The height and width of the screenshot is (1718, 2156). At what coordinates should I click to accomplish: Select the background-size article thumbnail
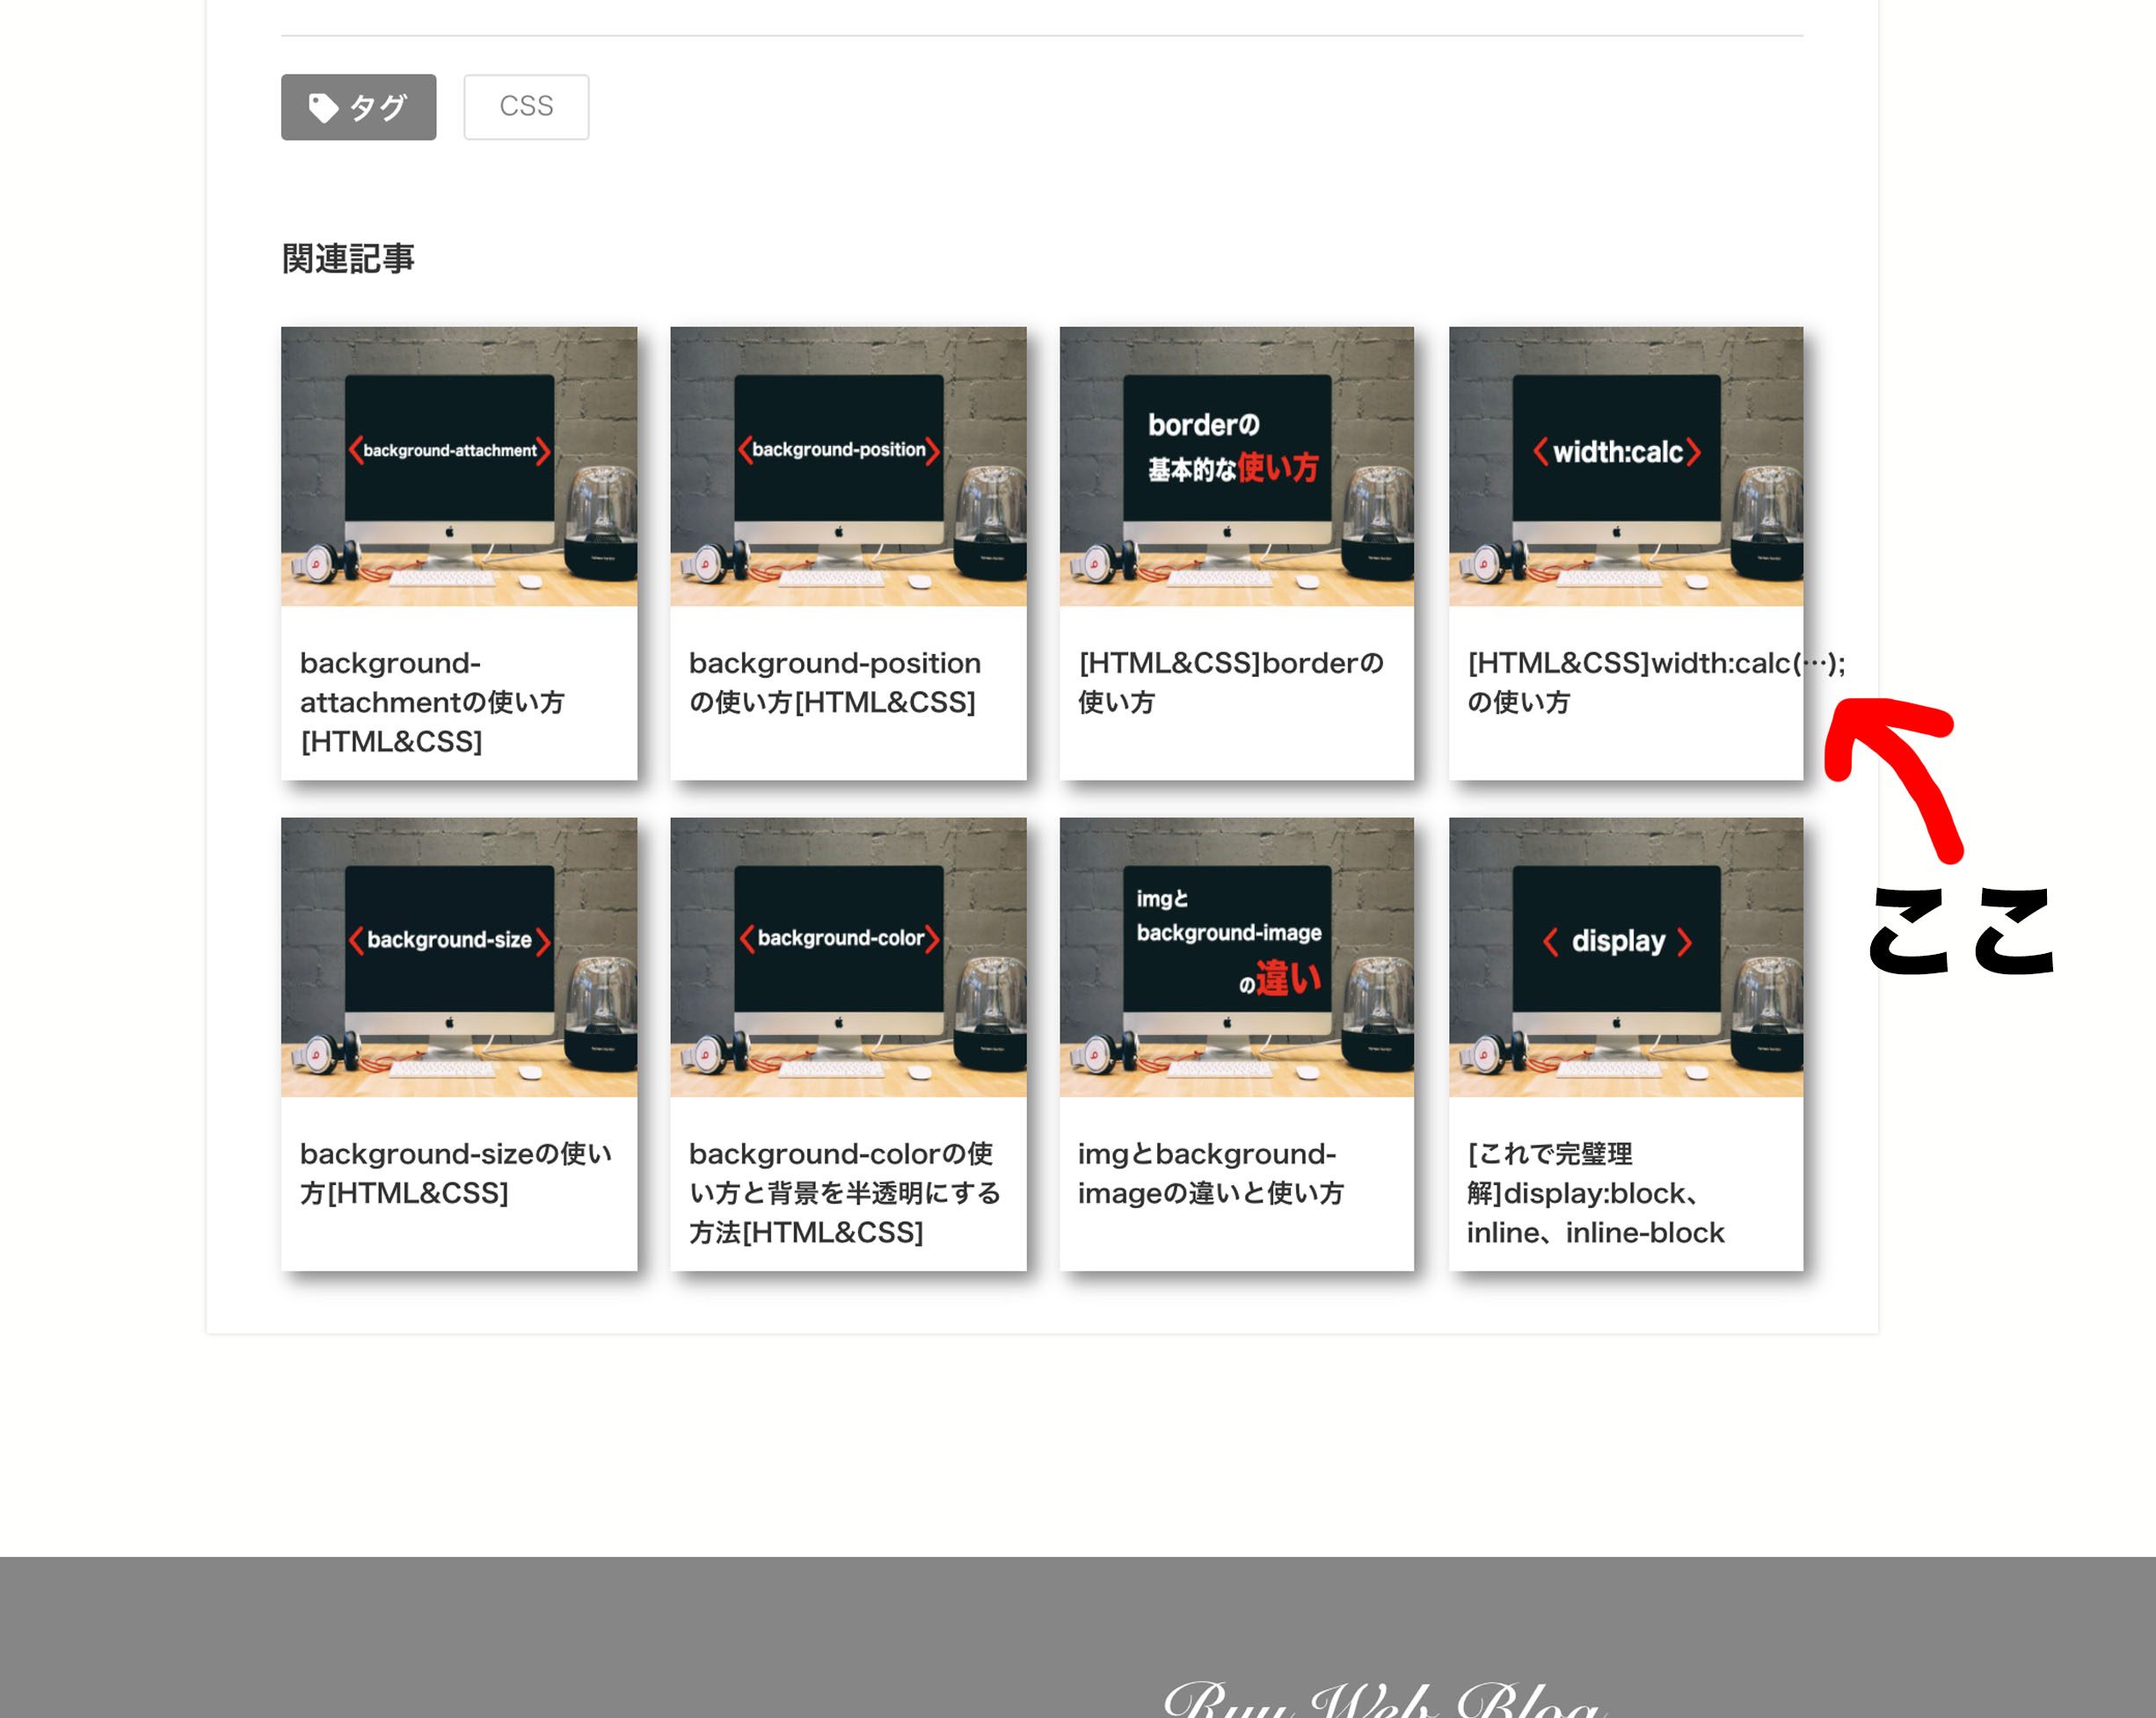[x=459, y=957]
